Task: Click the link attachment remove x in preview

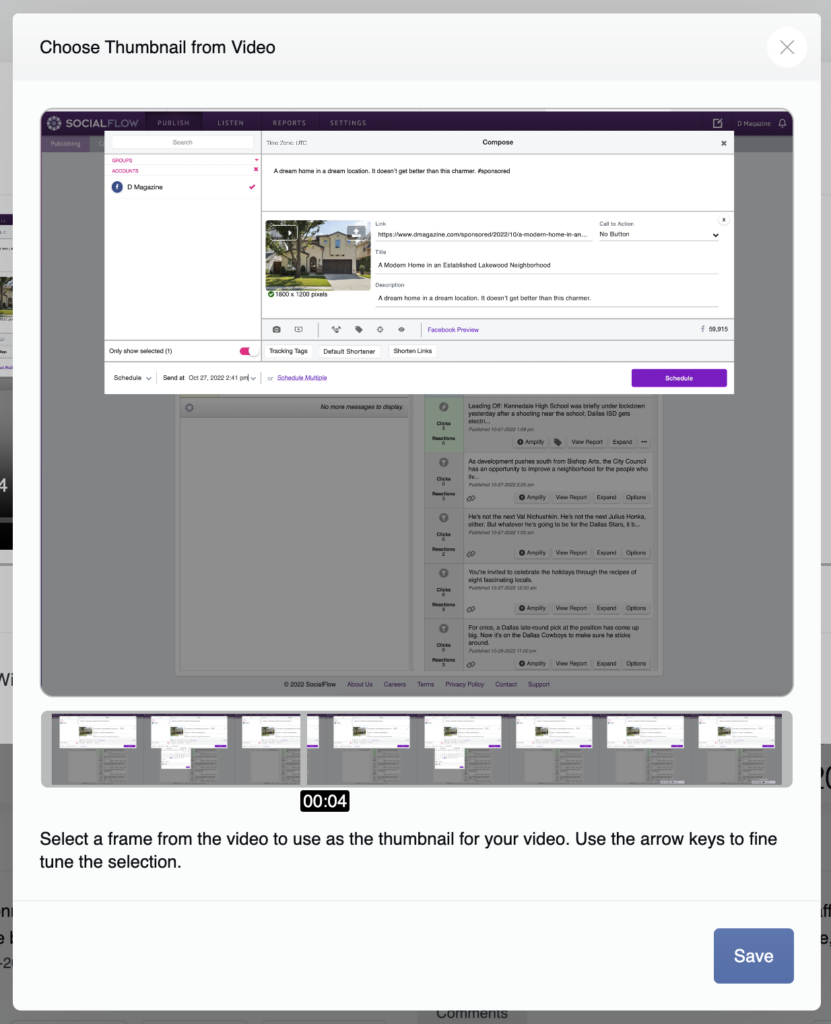Action: 723,220
